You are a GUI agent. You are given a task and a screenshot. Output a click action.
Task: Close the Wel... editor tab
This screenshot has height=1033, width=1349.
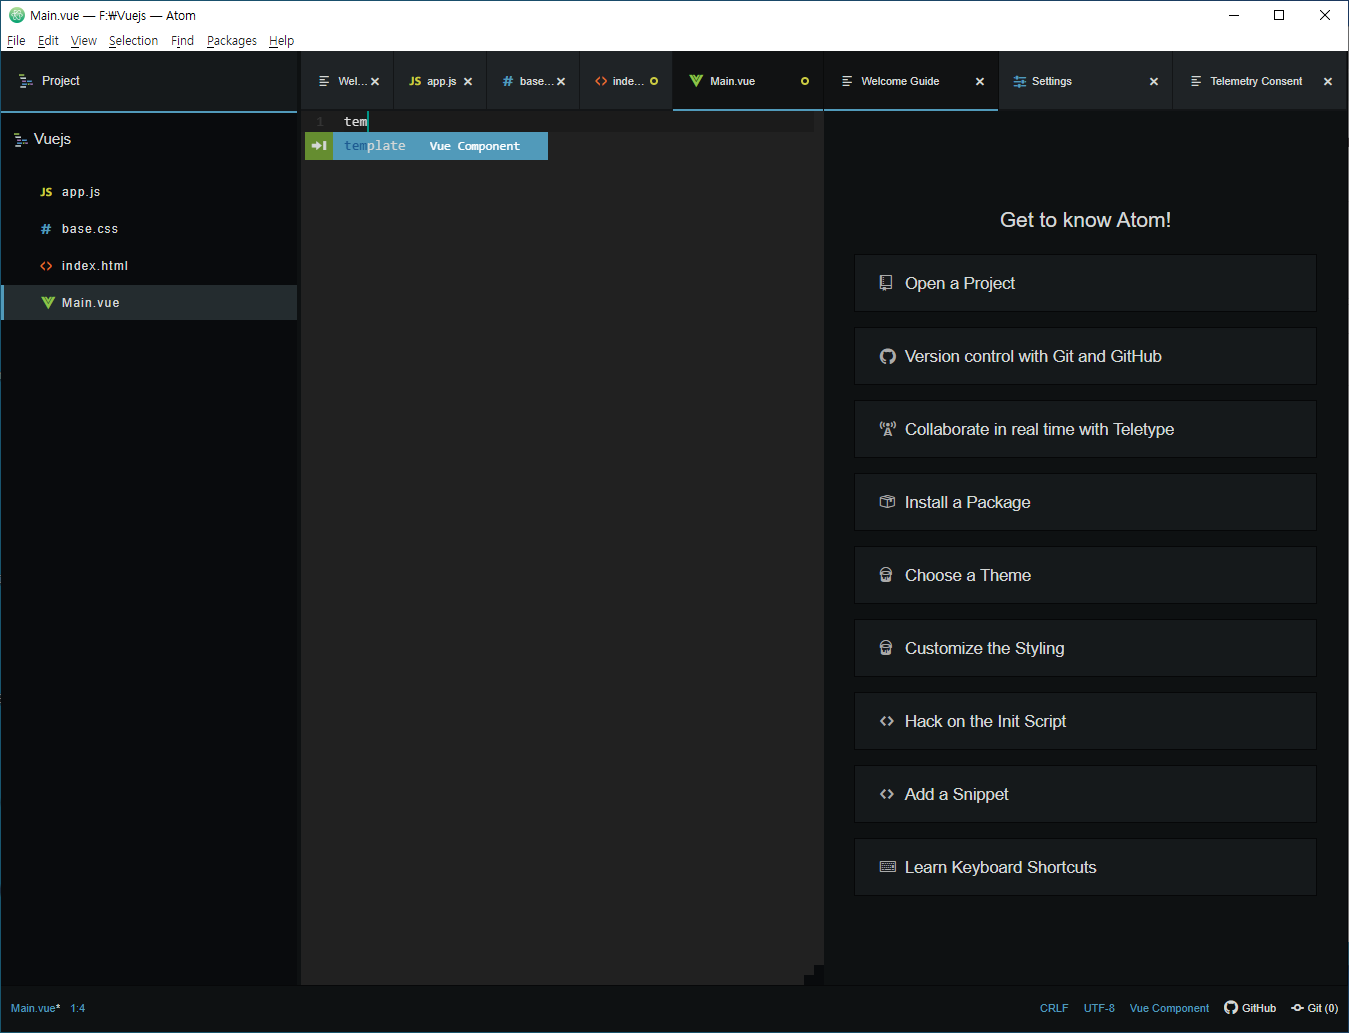point(375,82)
